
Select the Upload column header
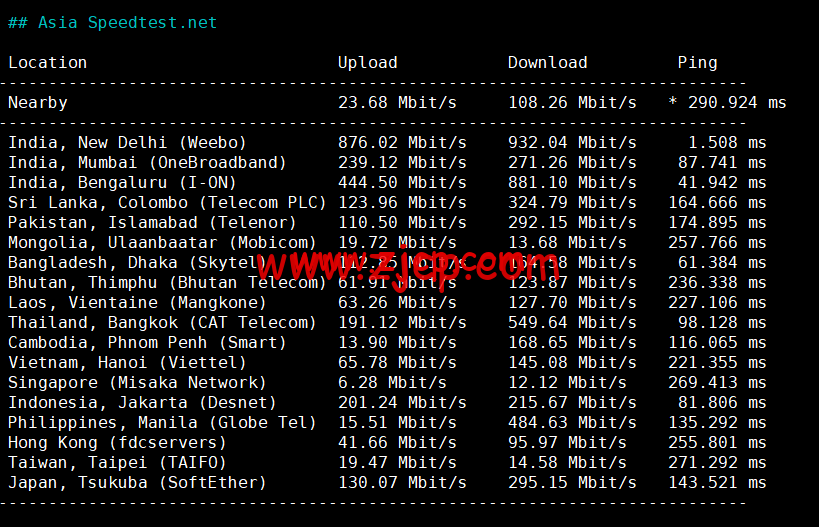368,63
